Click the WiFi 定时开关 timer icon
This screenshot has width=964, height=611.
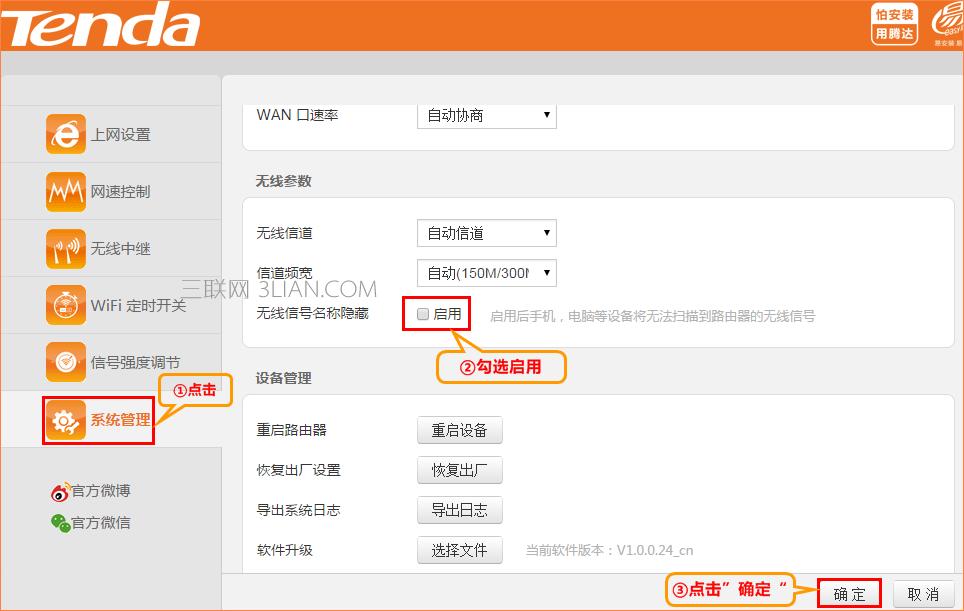(x=66, y=305)
